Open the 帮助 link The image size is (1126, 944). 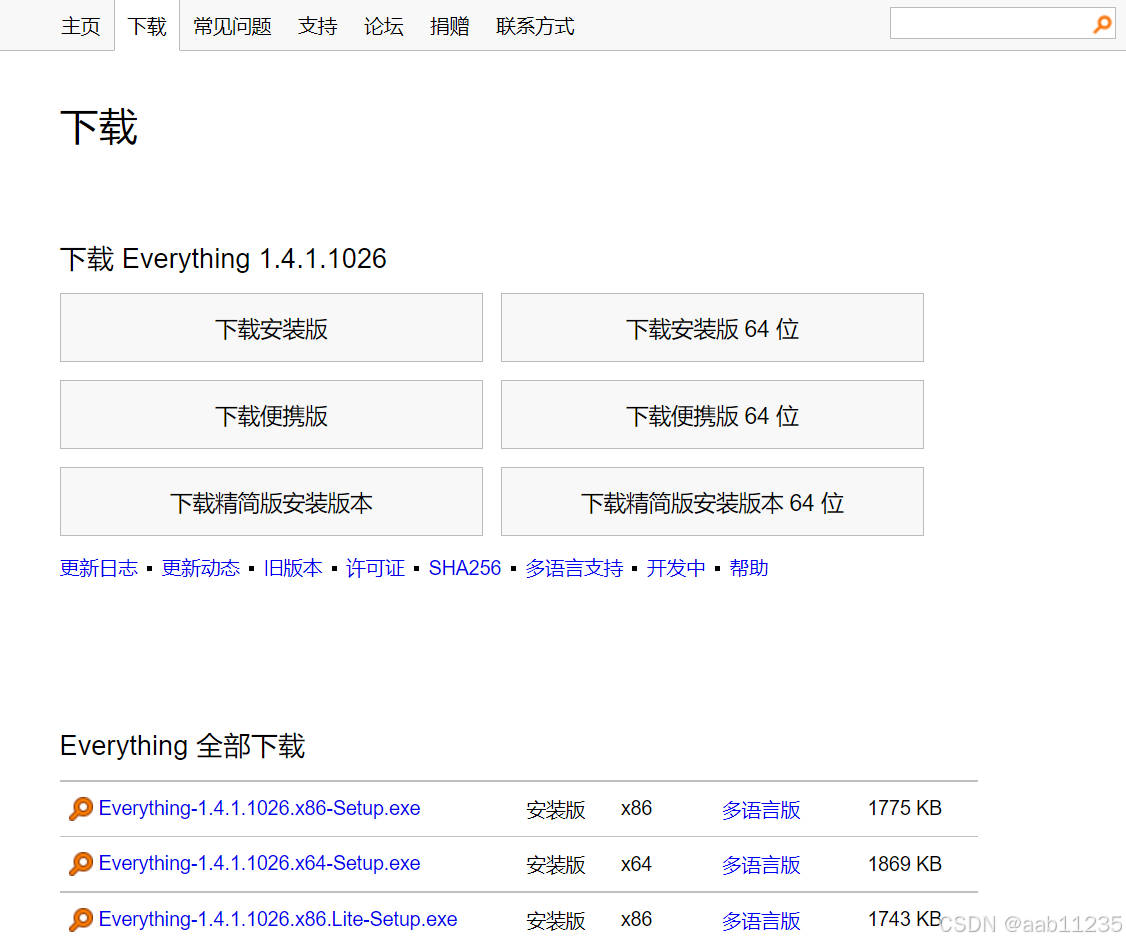tap(749, 568)
